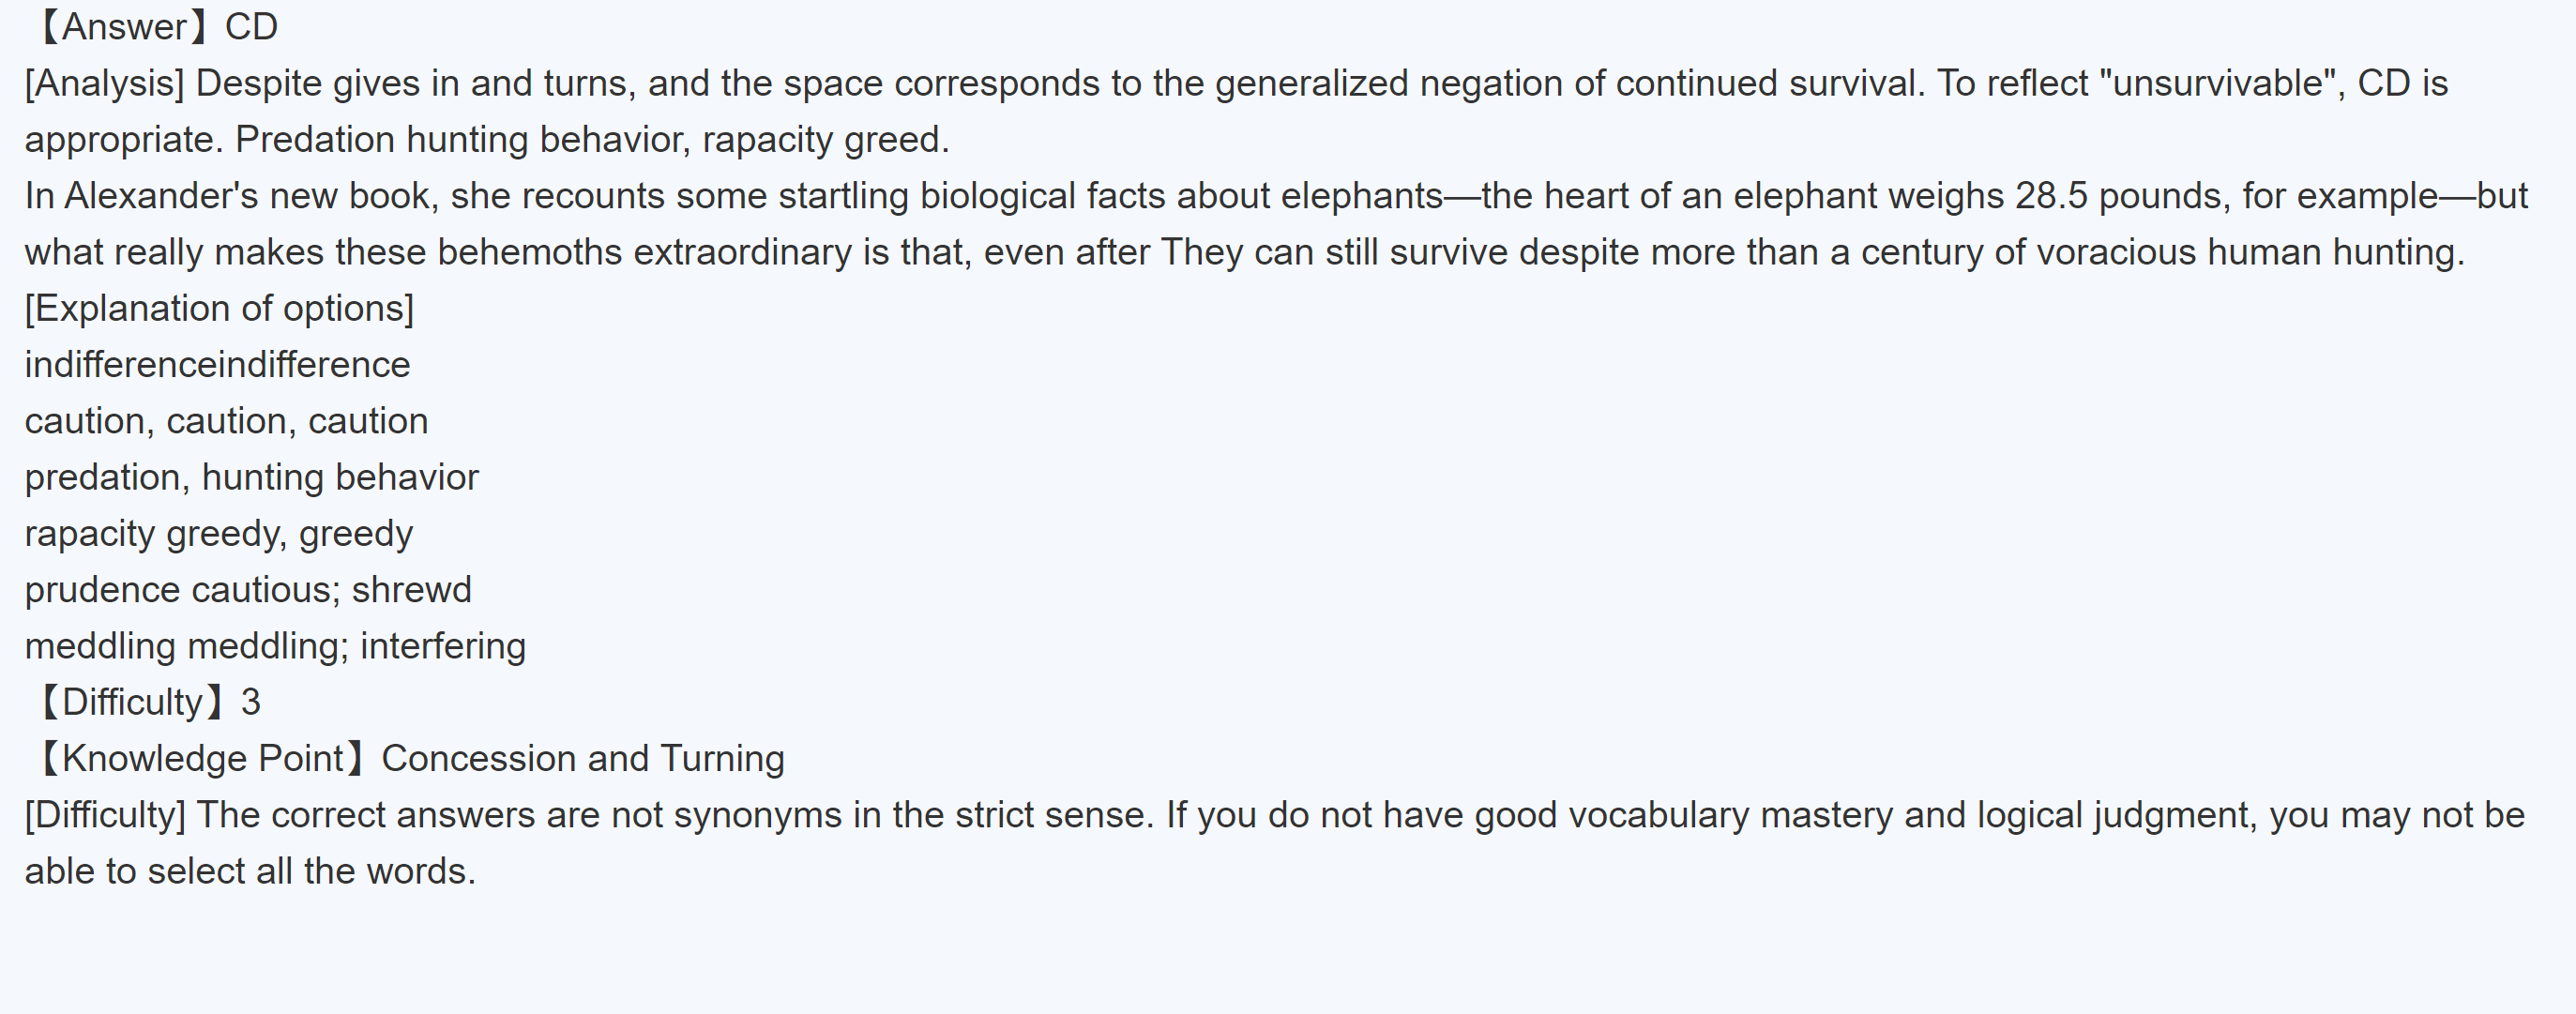Image resolution: width=2576 pixels, height=1014 pixels.
Task: Click "able to select all the words." line
Action: [x=250, y=871]
